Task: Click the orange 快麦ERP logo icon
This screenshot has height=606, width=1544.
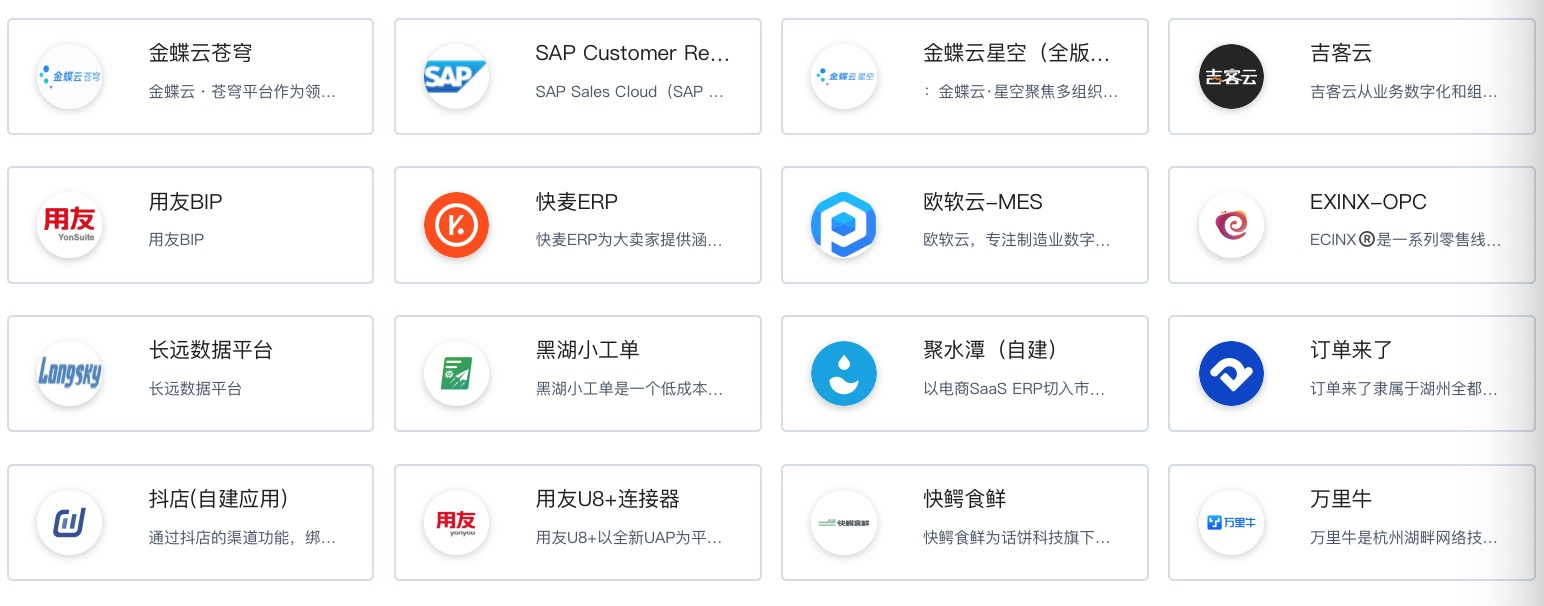Action: (x=456, y=225)
